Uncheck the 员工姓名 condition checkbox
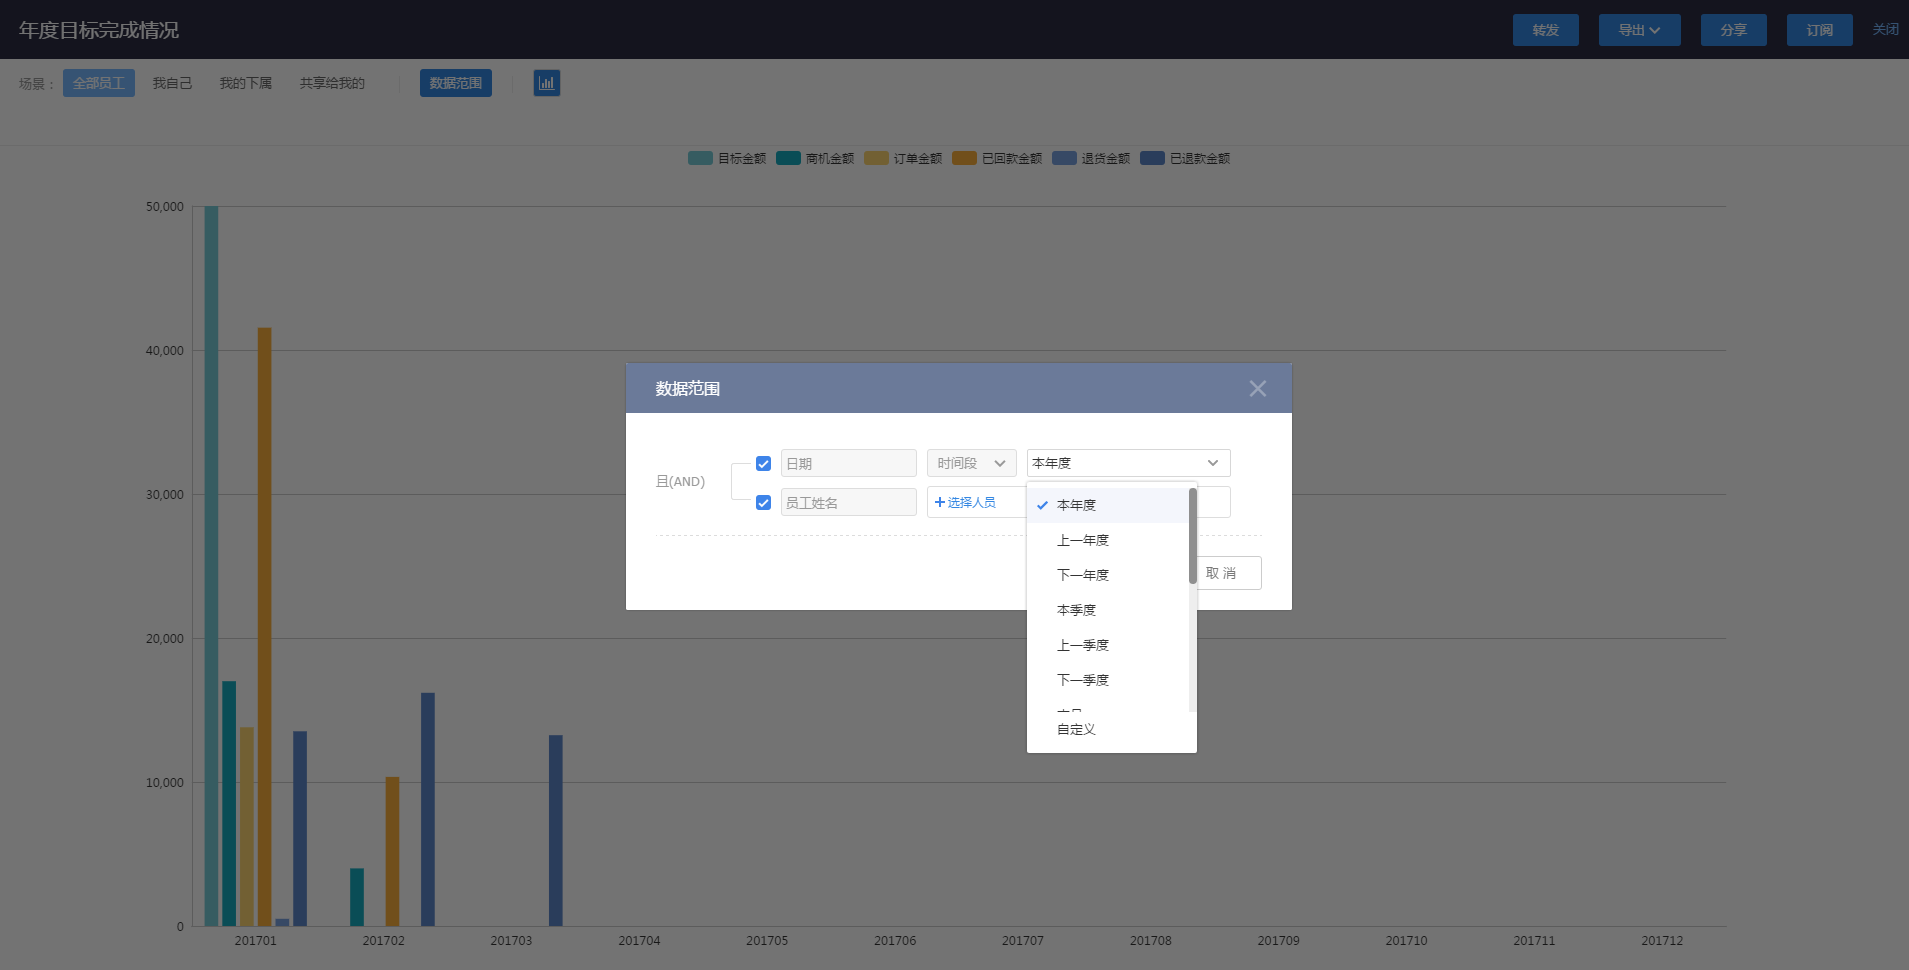1909x970 pixels. click(763, 503)
